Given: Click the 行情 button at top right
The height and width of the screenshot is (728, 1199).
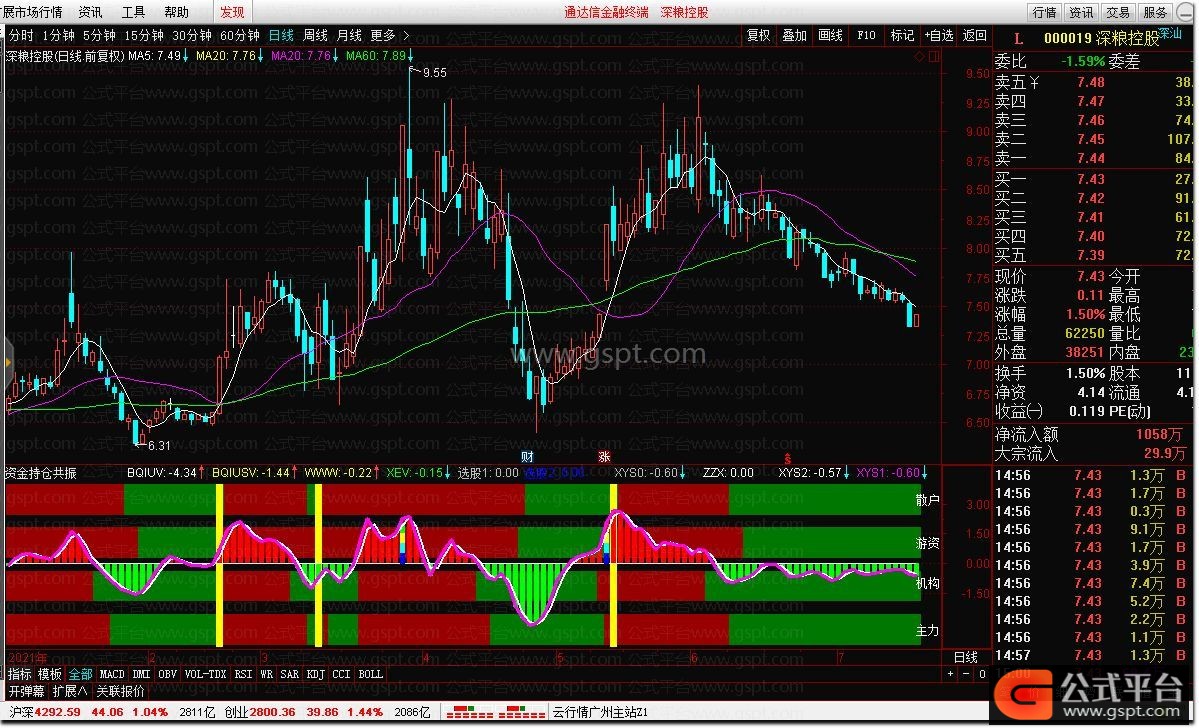Looking at the screenshot, I should click(1045, 12).
